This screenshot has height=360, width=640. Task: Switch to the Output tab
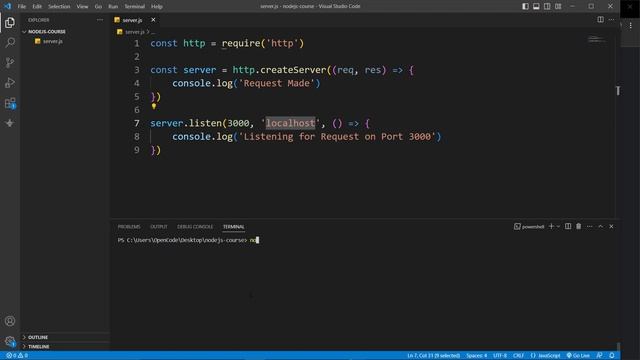point(159,227)
